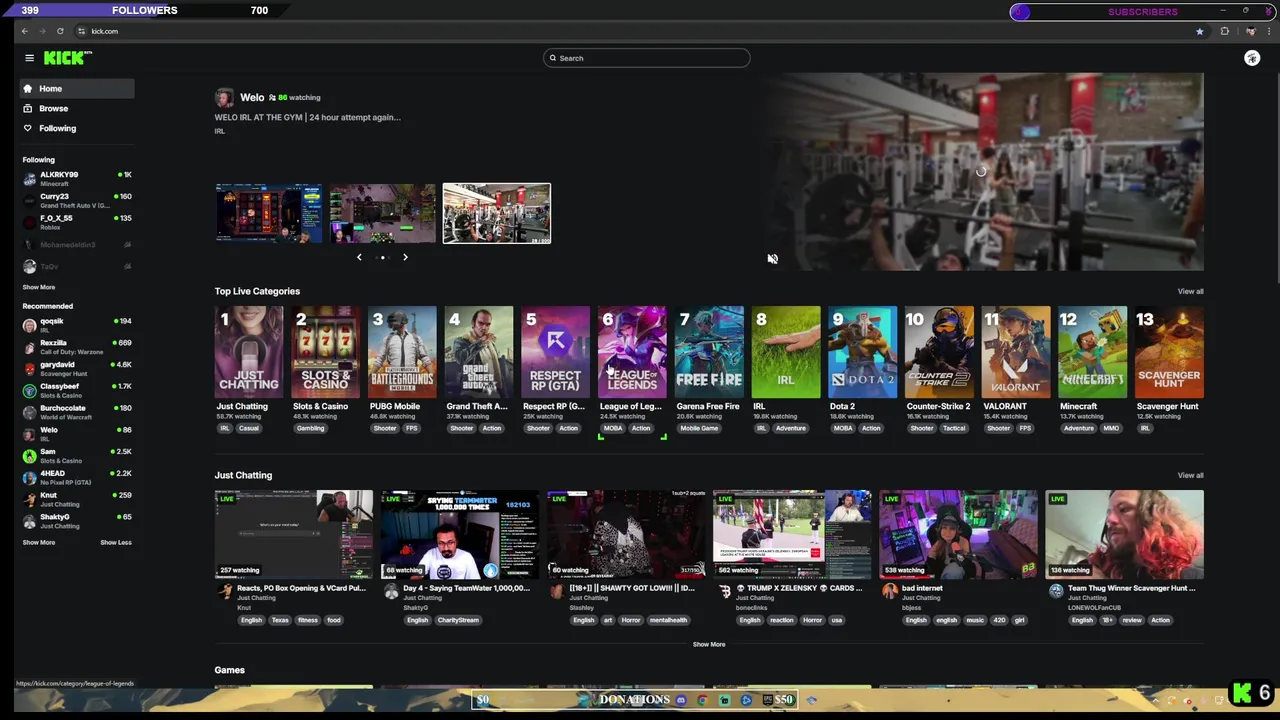Select the gym featured stream thumbnail
1280x720 pixels.
(x=497, y=213)
